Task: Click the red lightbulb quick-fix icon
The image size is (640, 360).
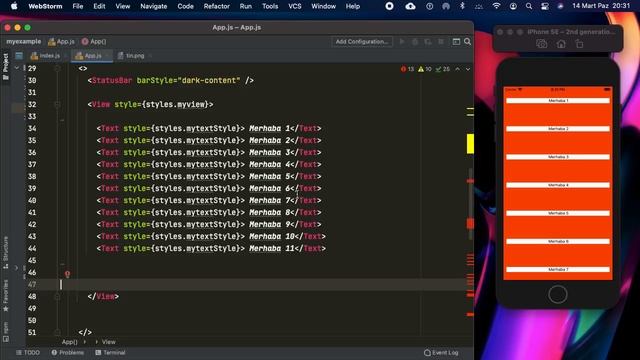Action: pos(67,274)
